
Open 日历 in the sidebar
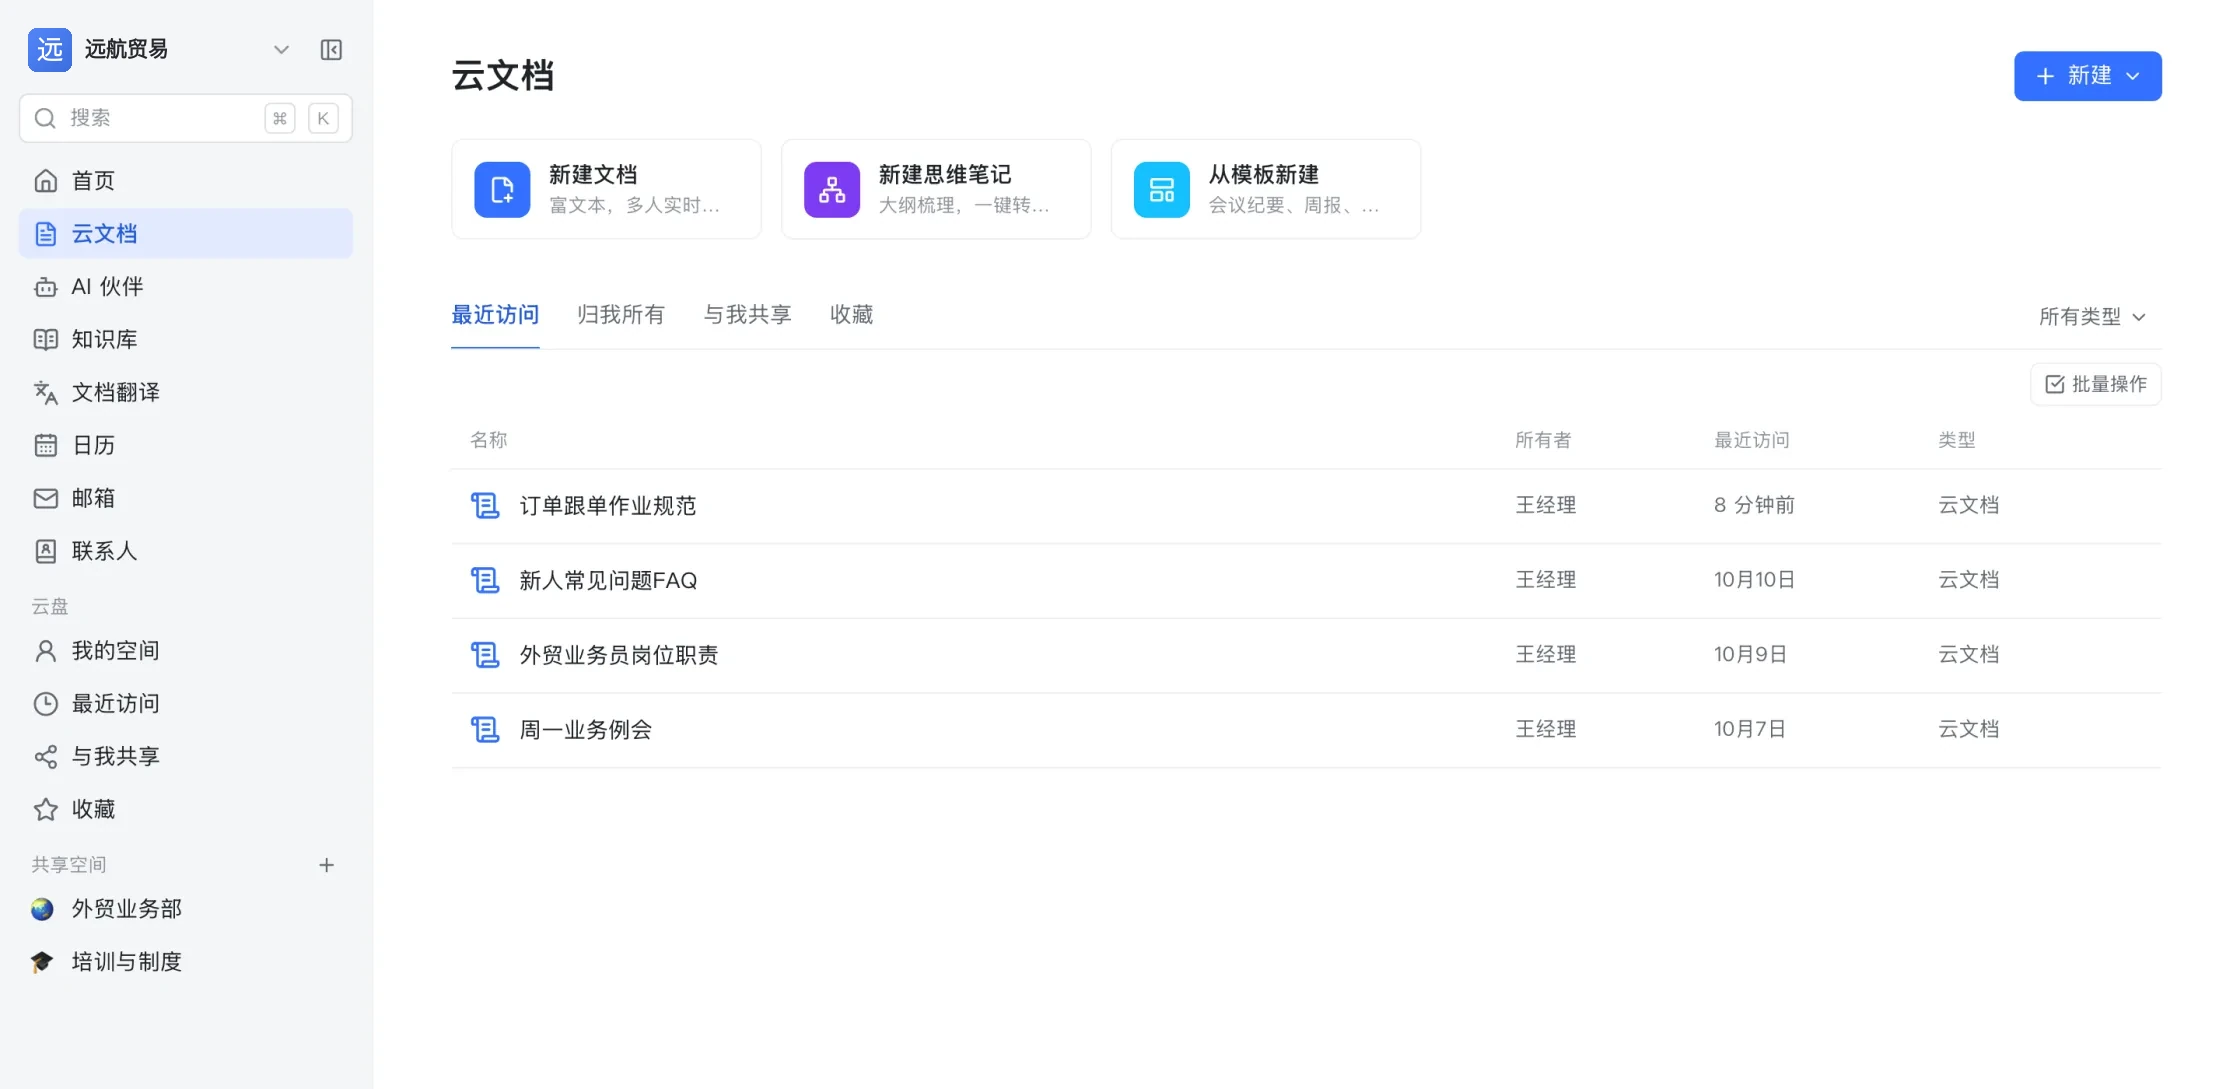tap(186, 446)
